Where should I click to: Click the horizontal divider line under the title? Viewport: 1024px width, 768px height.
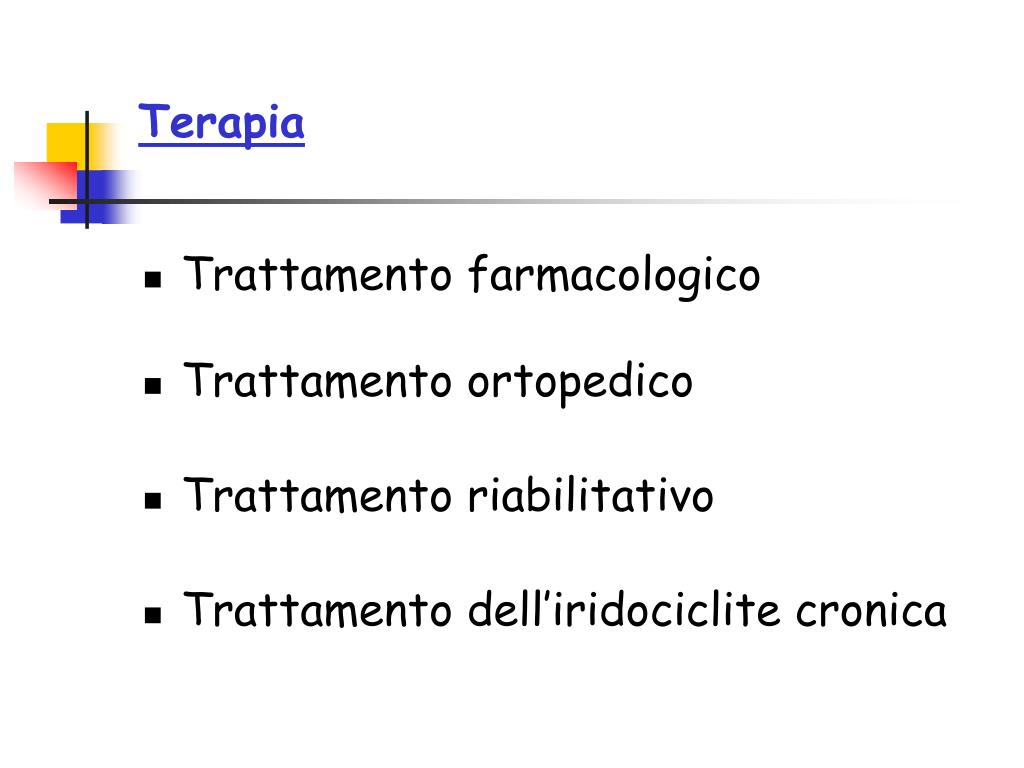(503, 201)
